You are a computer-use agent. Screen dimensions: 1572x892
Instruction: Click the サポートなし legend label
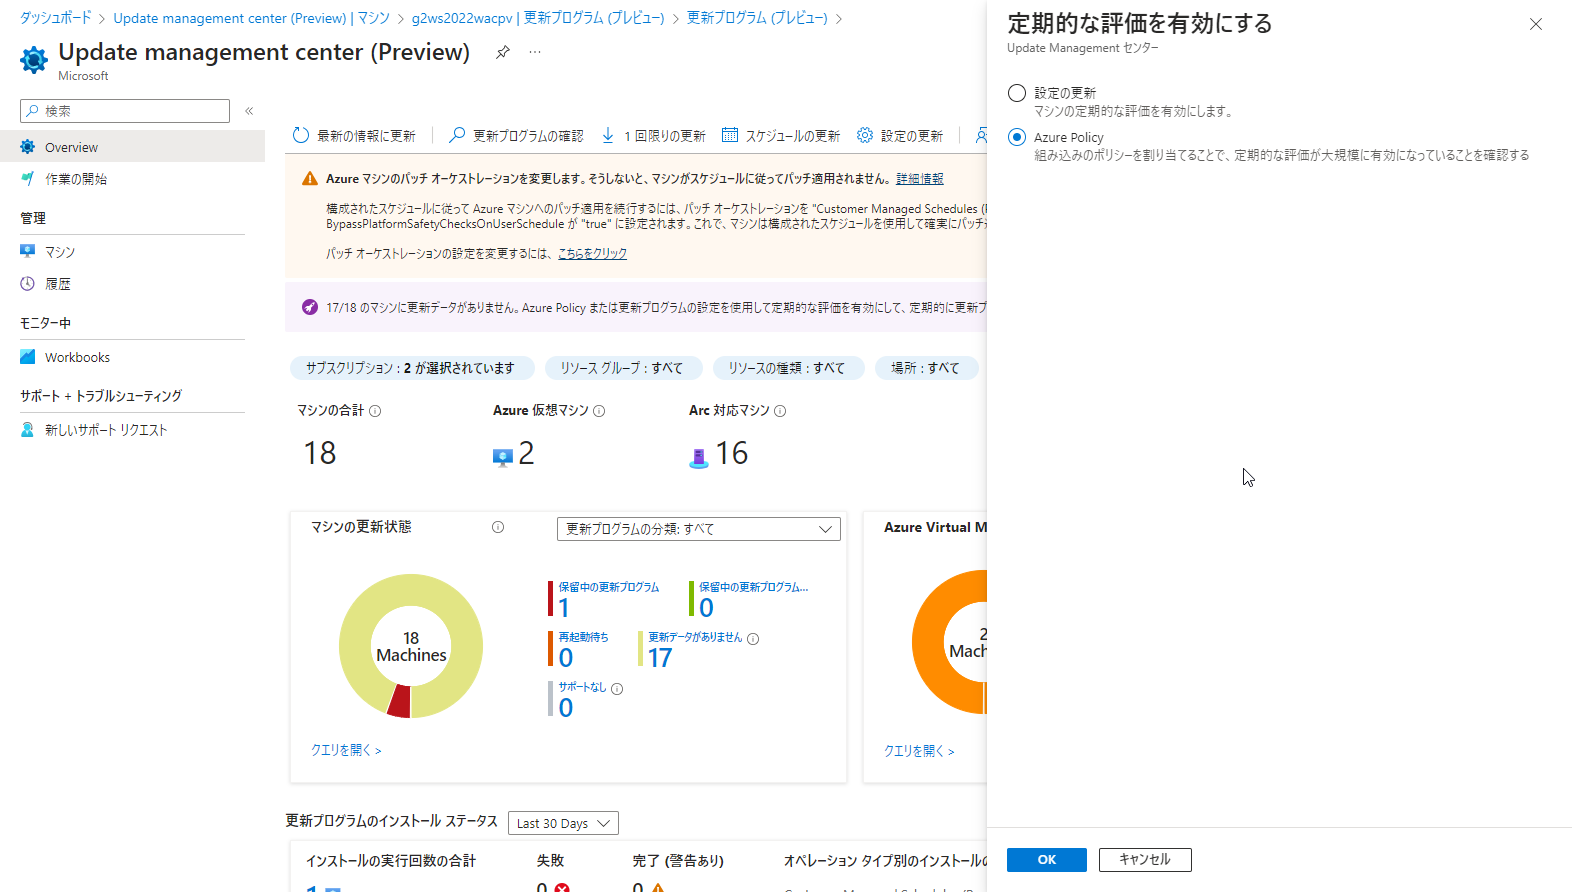582,687
